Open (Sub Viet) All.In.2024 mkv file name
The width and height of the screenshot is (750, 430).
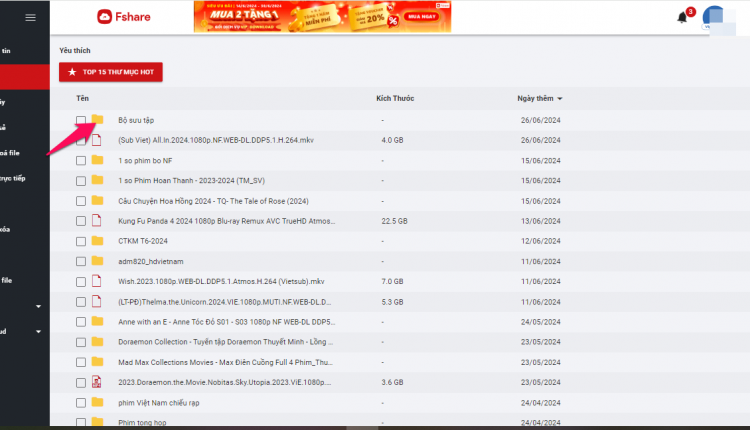pyautogui.click(x=216, y=140)
